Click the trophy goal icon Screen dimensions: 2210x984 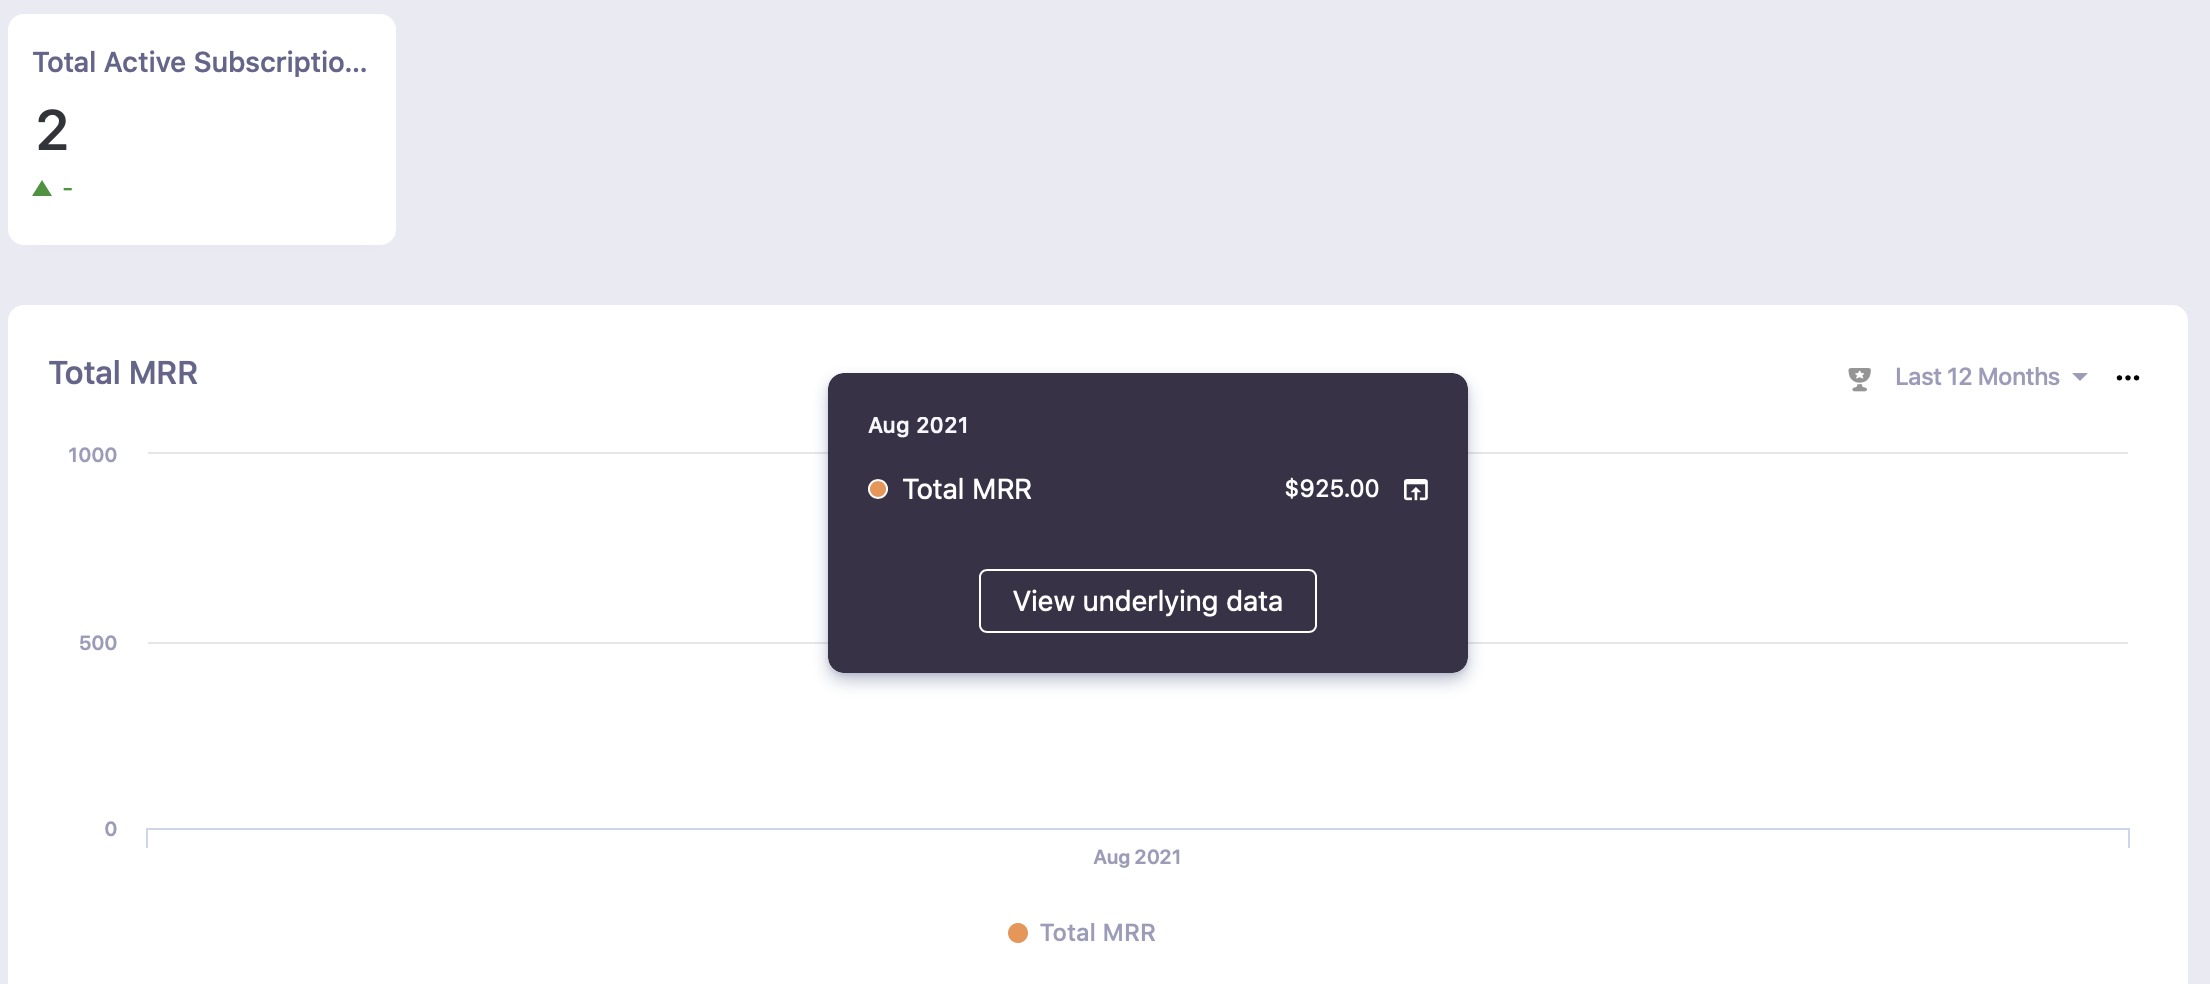point(1859,378)
